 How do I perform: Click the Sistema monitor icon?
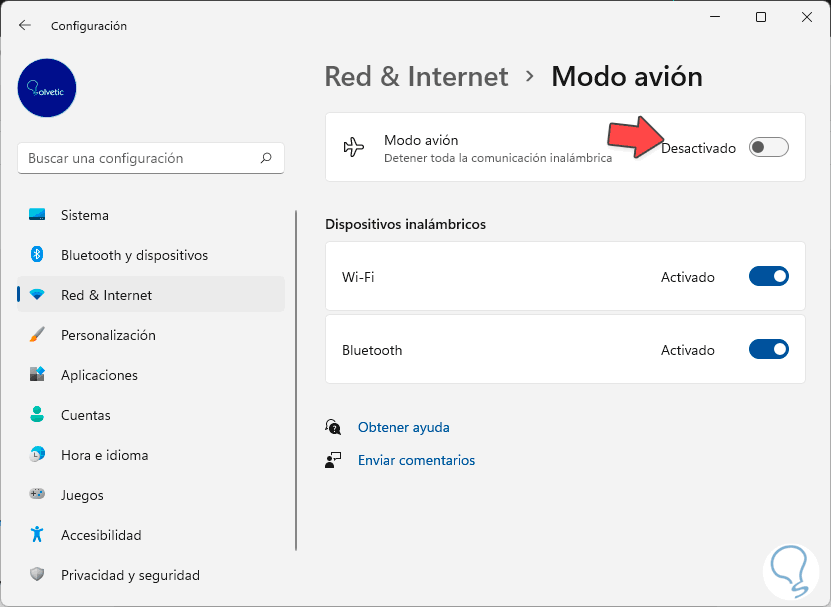coord(37,215)
